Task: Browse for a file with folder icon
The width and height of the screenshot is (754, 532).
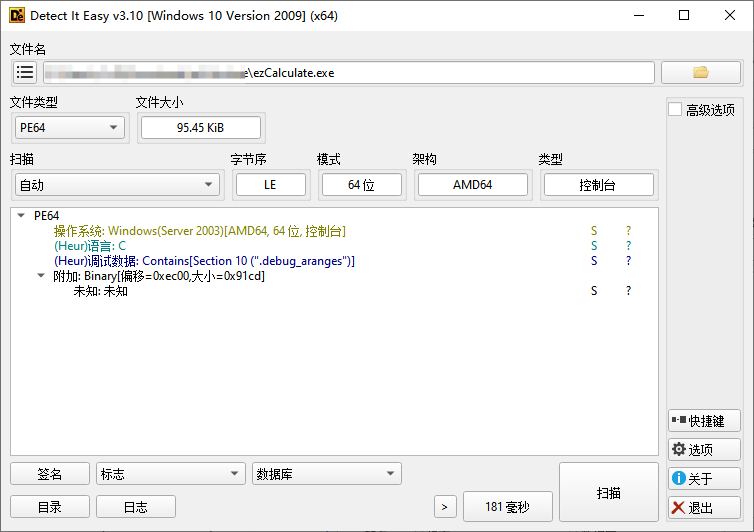Action: coord(701,73)
